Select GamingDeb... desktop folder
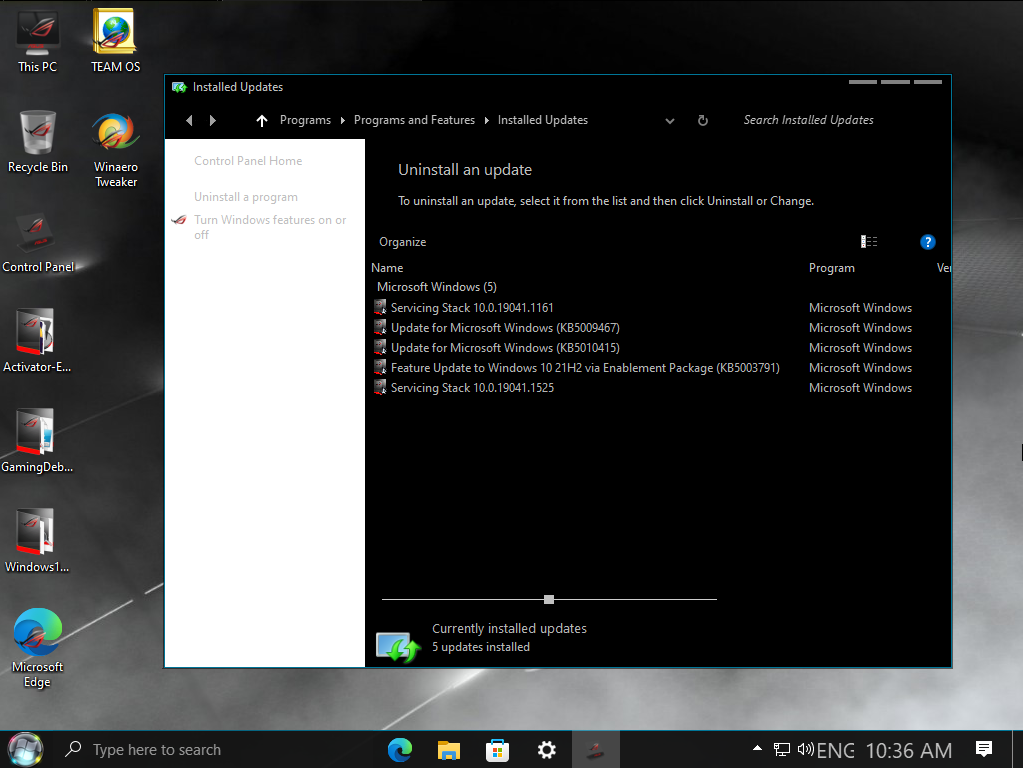The image size is (1023, 768). pos(37,440)
